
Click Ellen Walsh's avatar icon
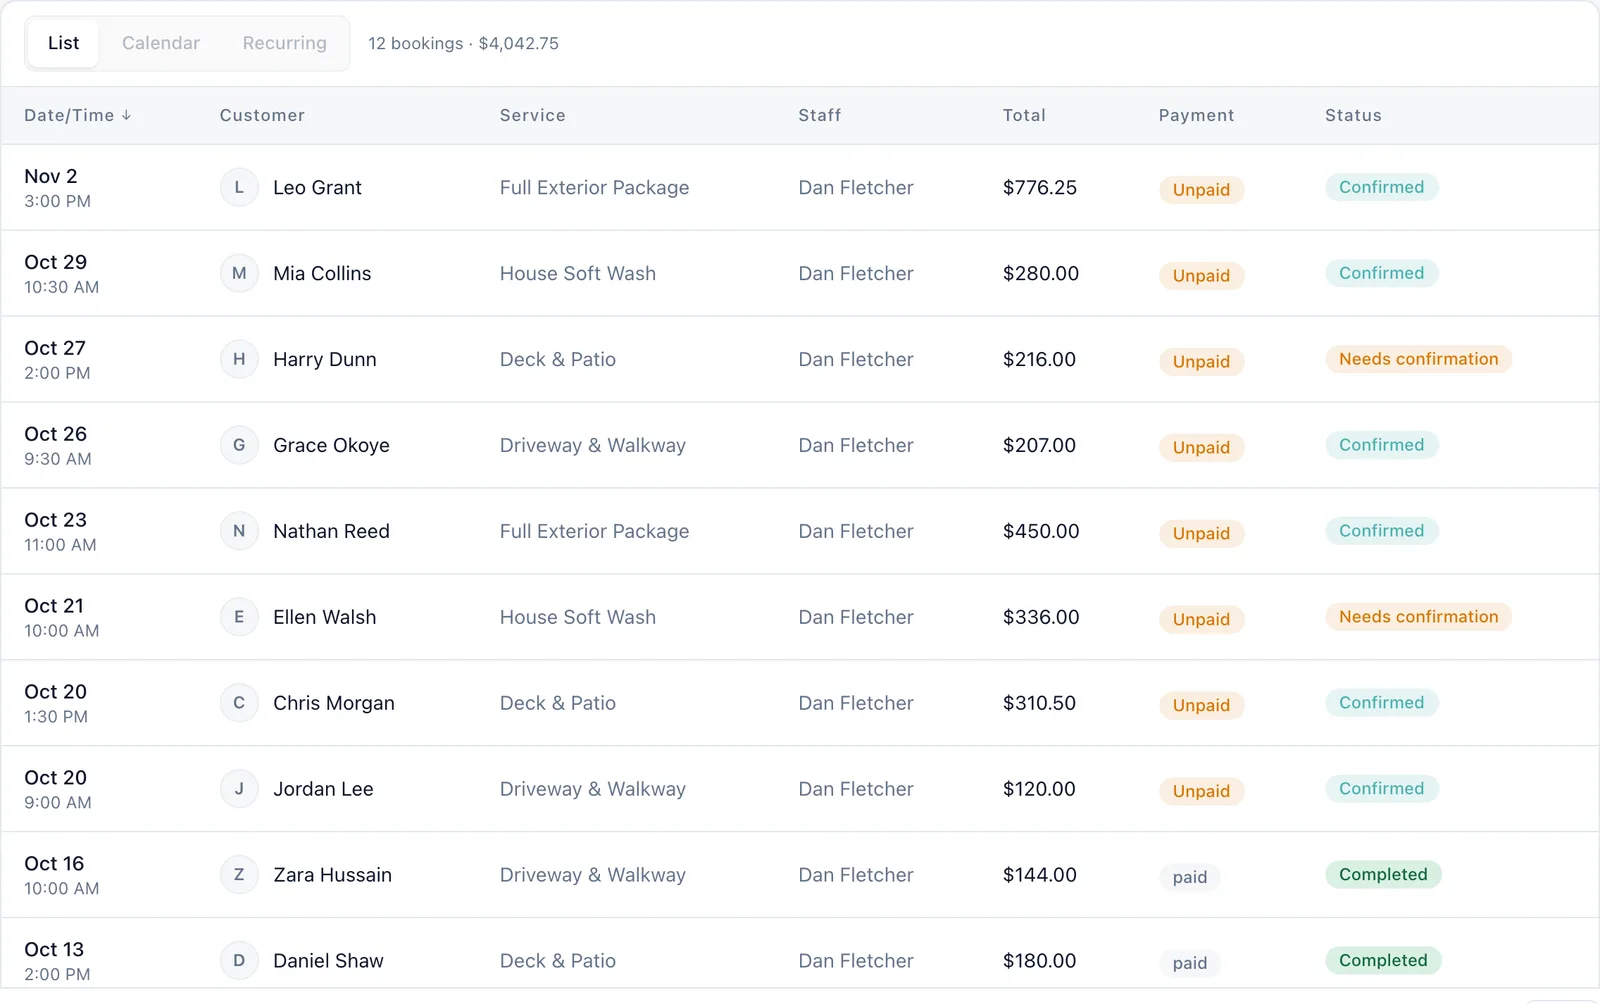point(239,617)
